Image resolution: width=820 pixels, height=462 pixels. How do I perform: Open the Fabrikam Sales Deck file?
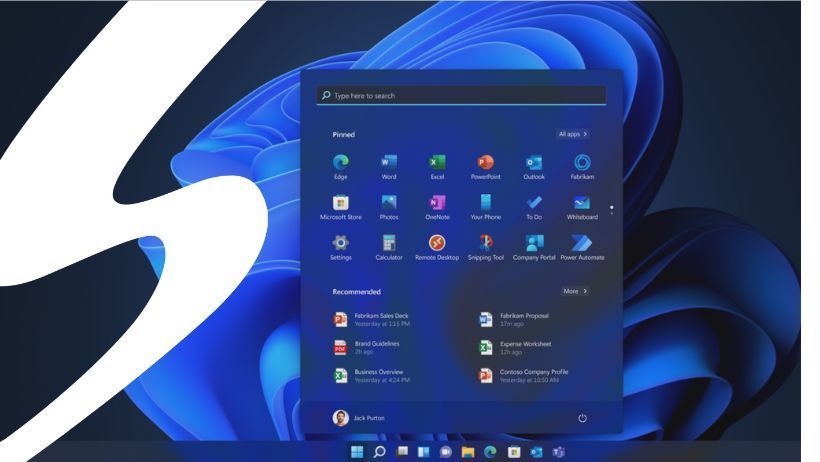coord(372,319)
